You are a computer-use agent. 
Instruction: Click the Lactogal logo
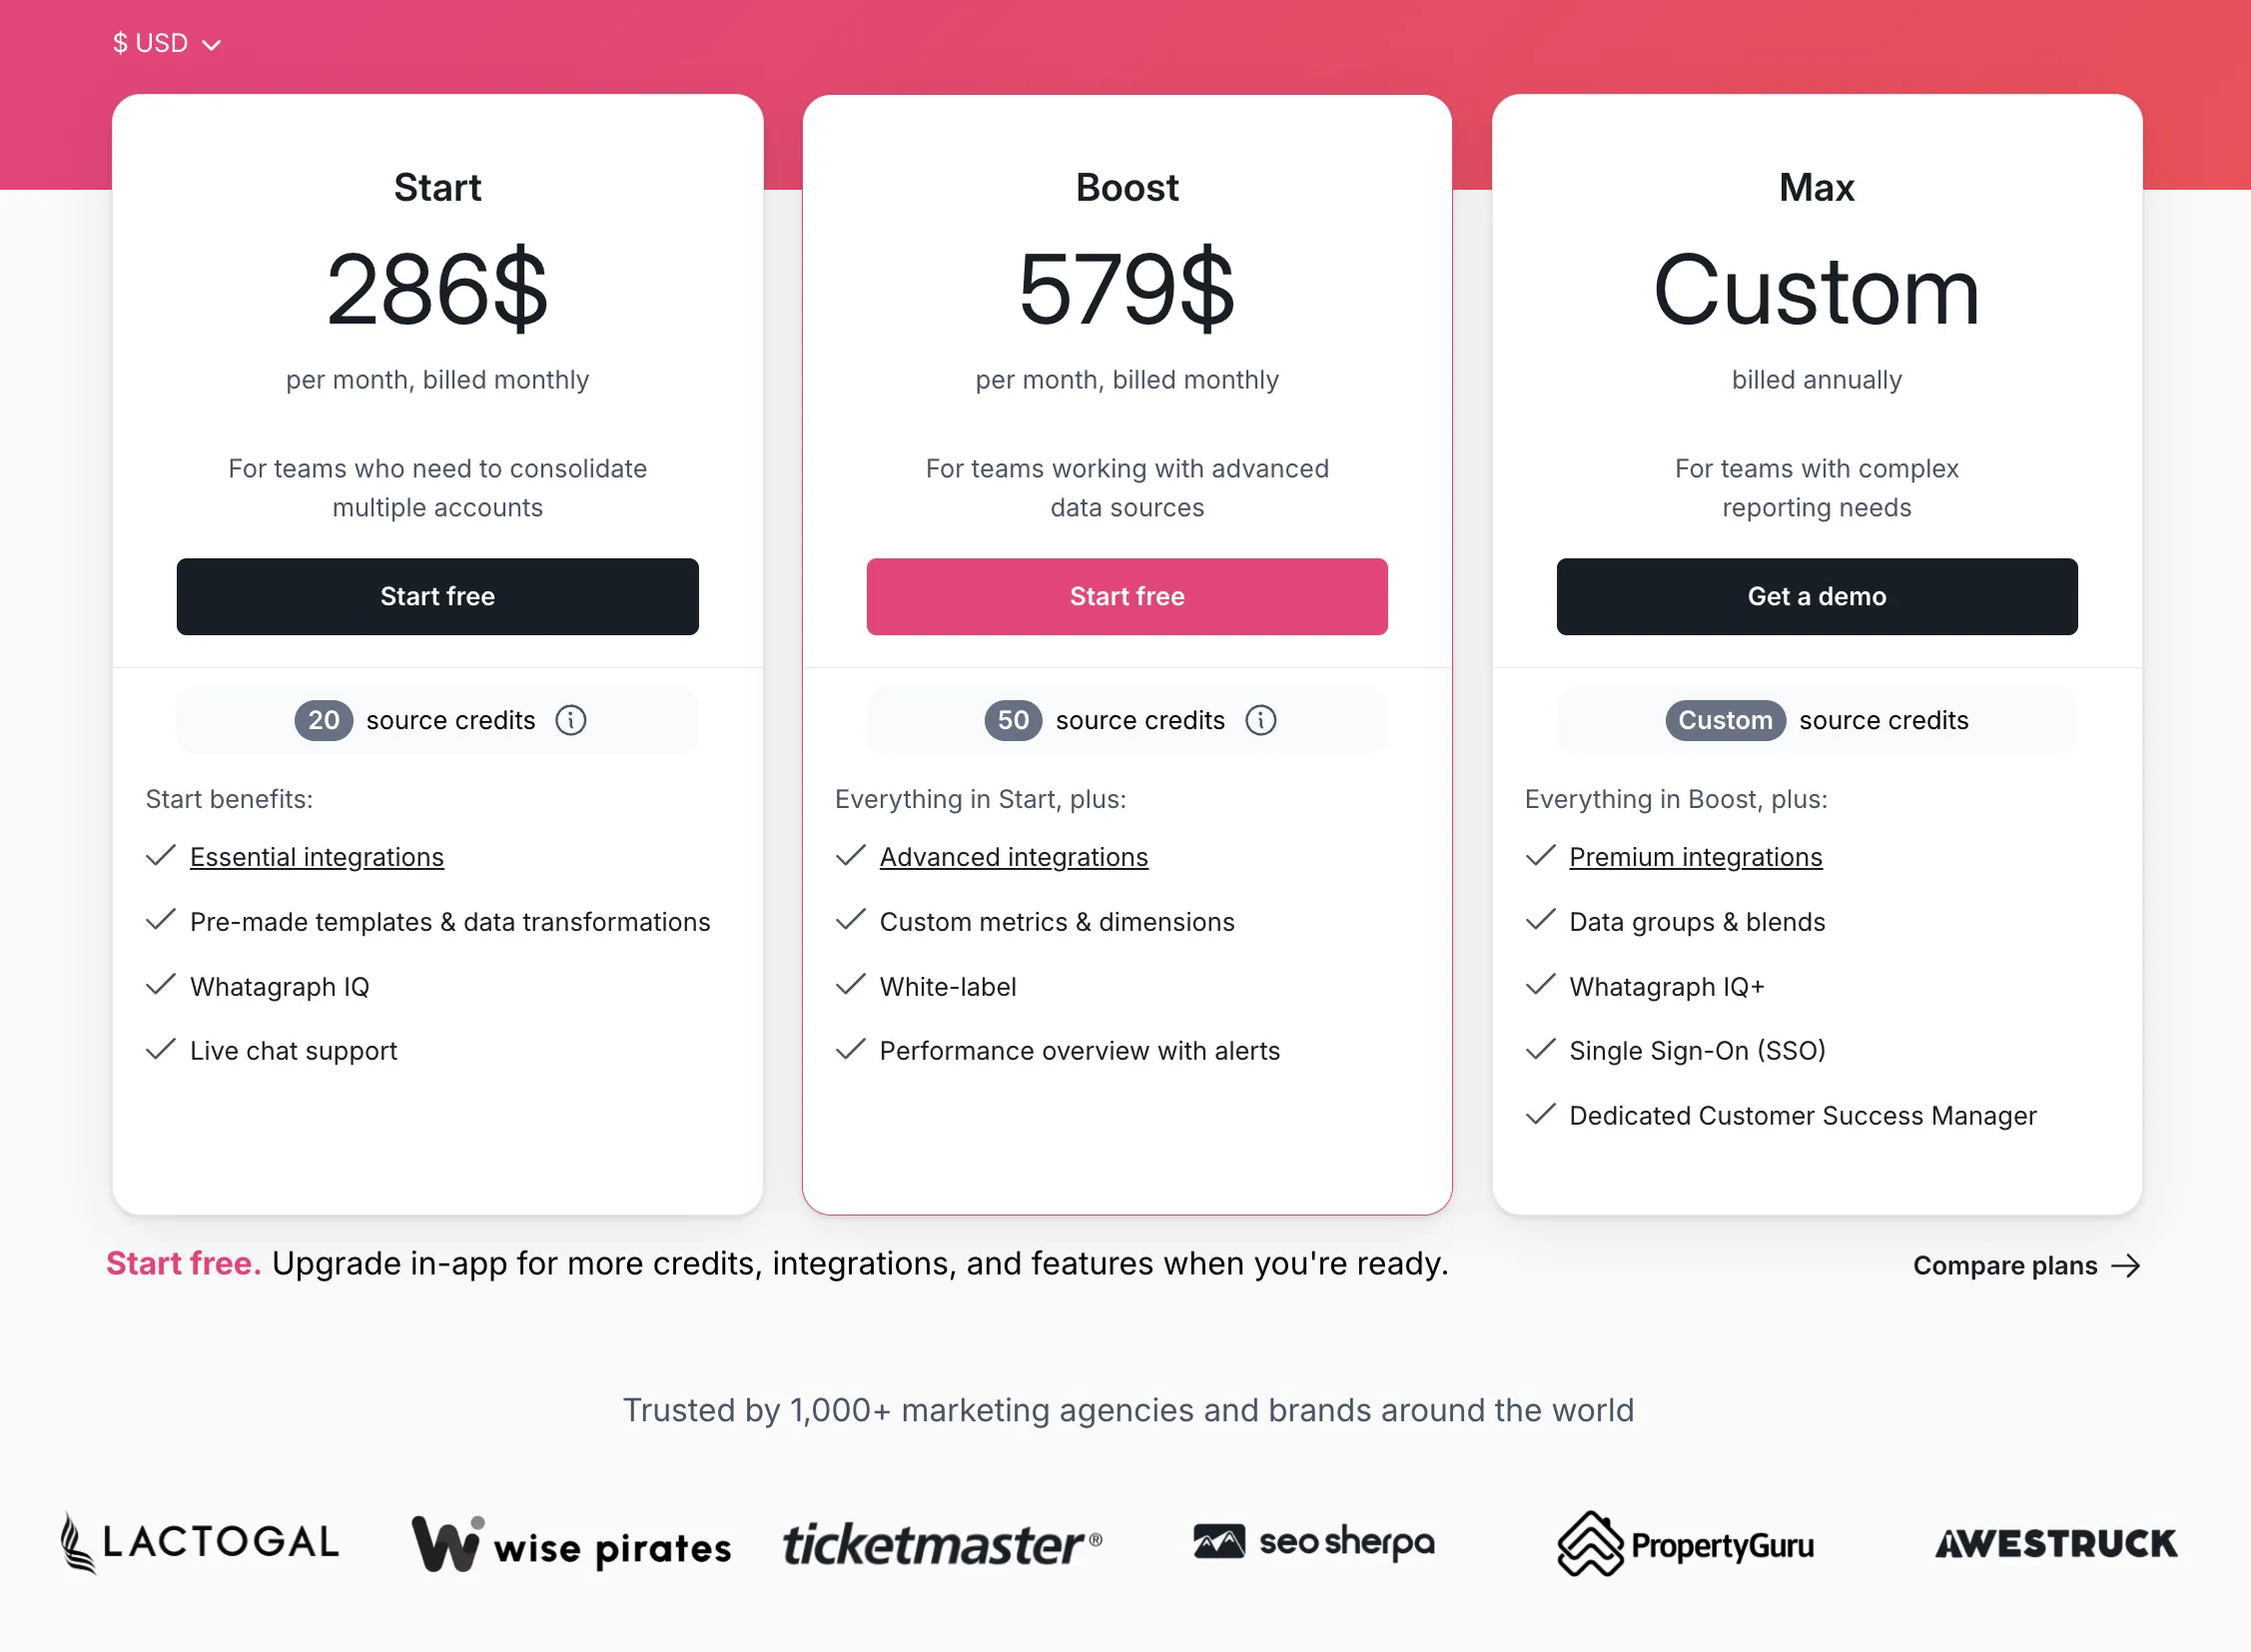198,1542
